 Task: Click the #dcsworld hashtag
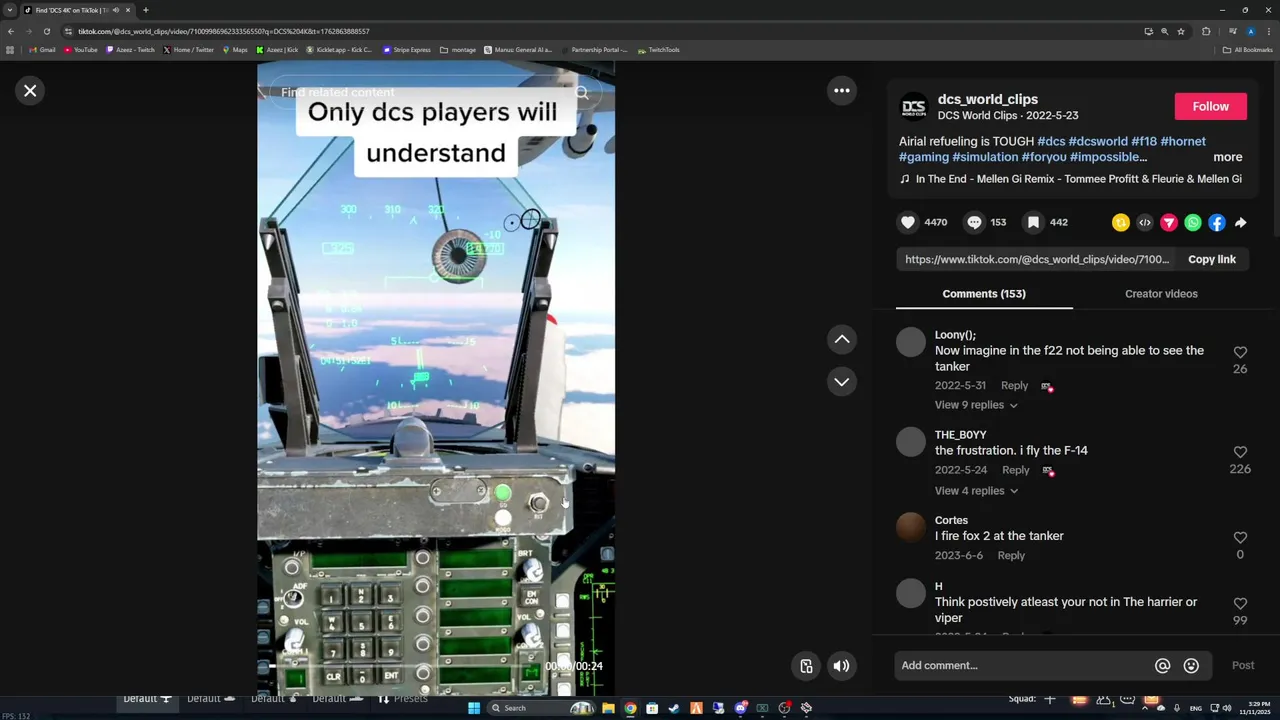[1098, 142]
